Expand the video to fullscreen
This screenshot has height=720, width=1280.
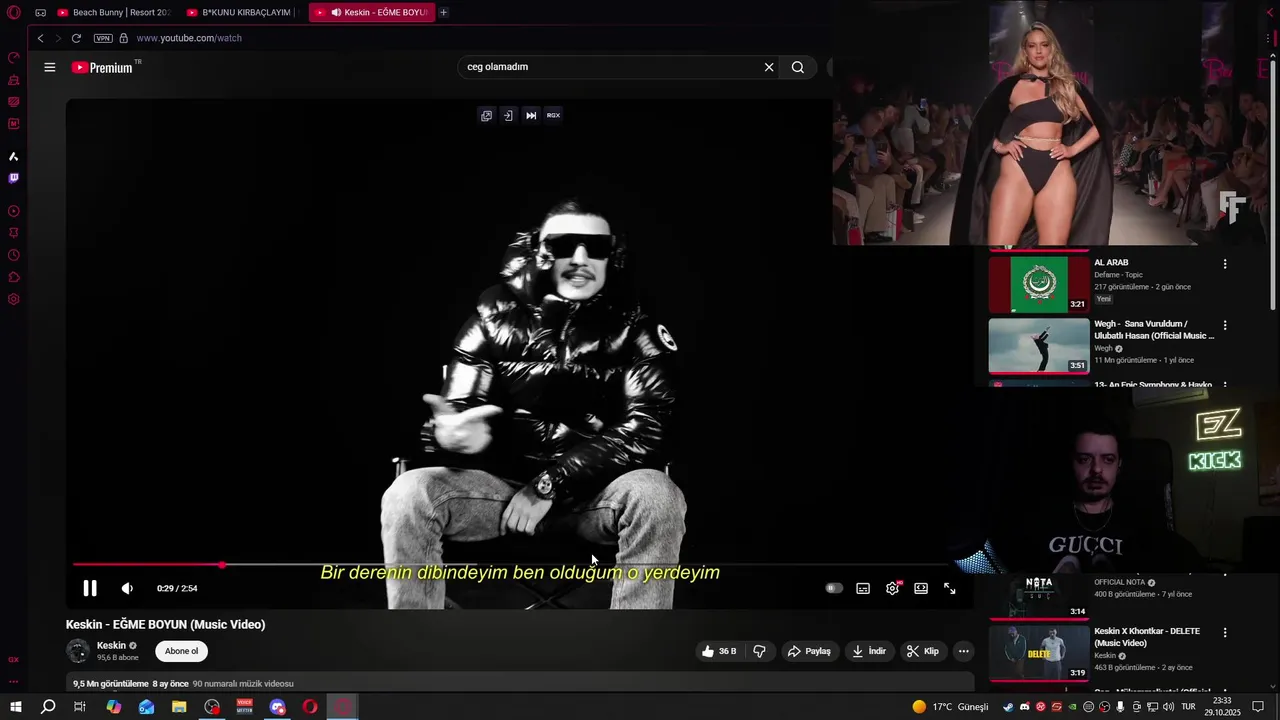[x=950, y=588]
